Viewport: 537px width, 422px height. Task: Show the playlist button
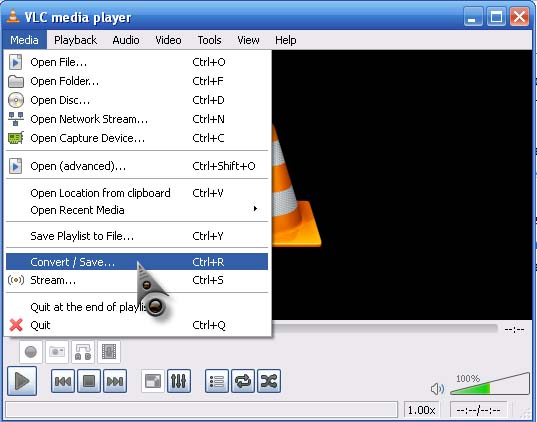[217, 381]
